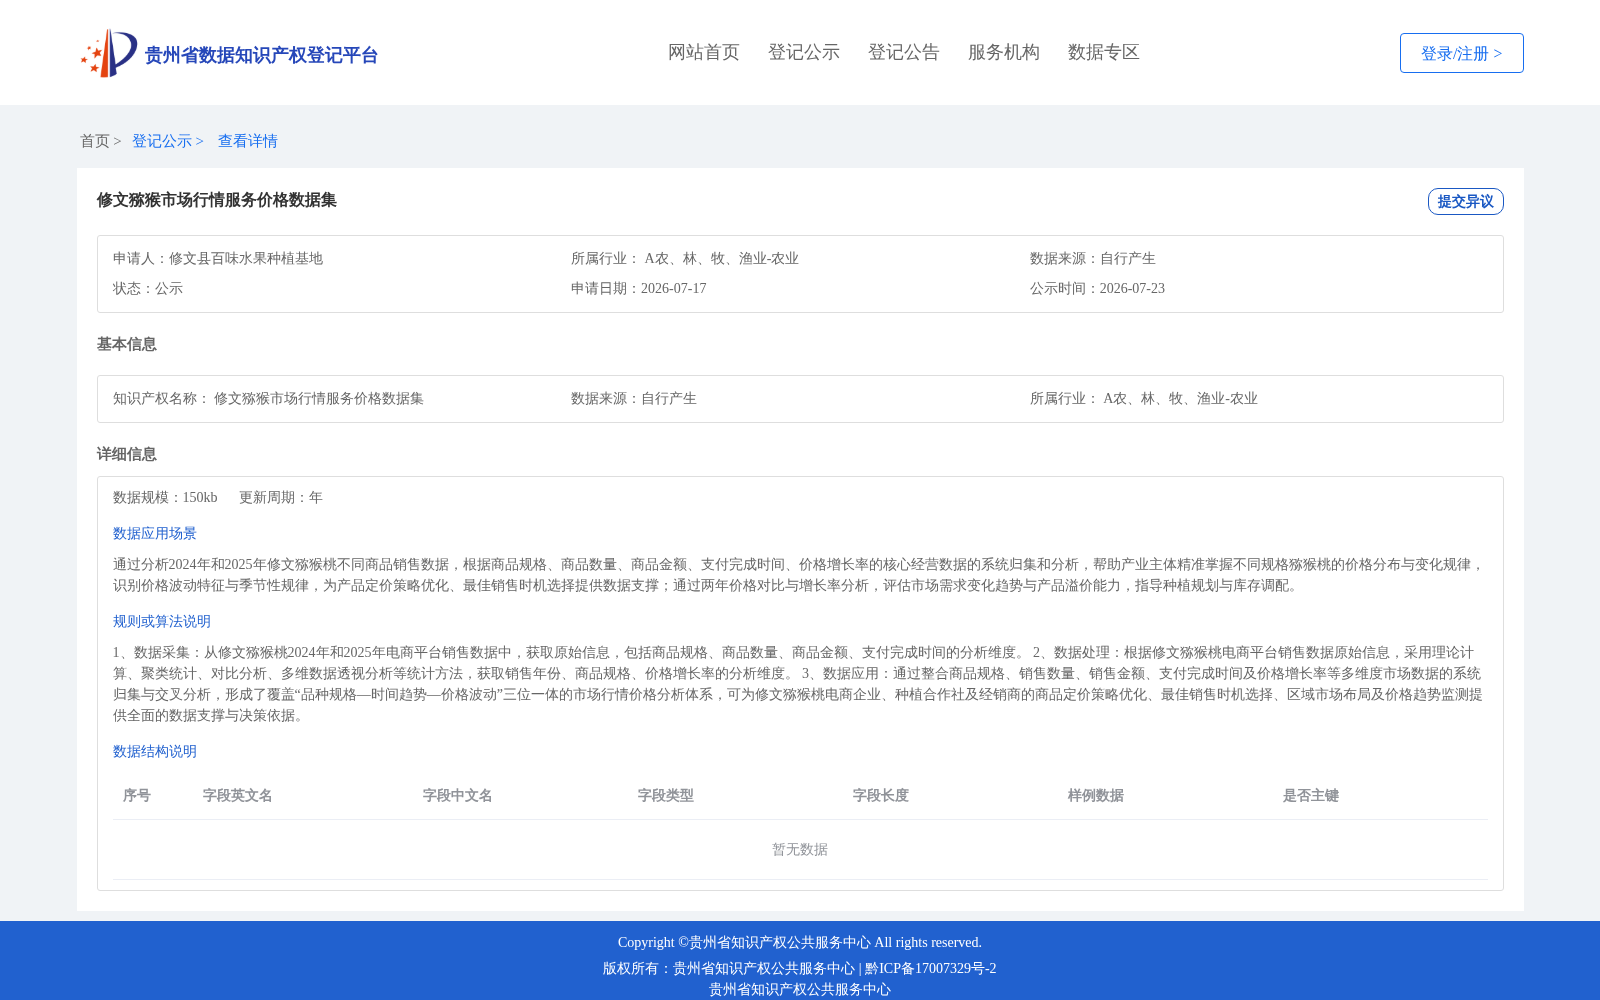Click the page title 修文猕猴市场行情服务价格数据集
This screenshot has height=1000, width=1600.
coord(217,200)
